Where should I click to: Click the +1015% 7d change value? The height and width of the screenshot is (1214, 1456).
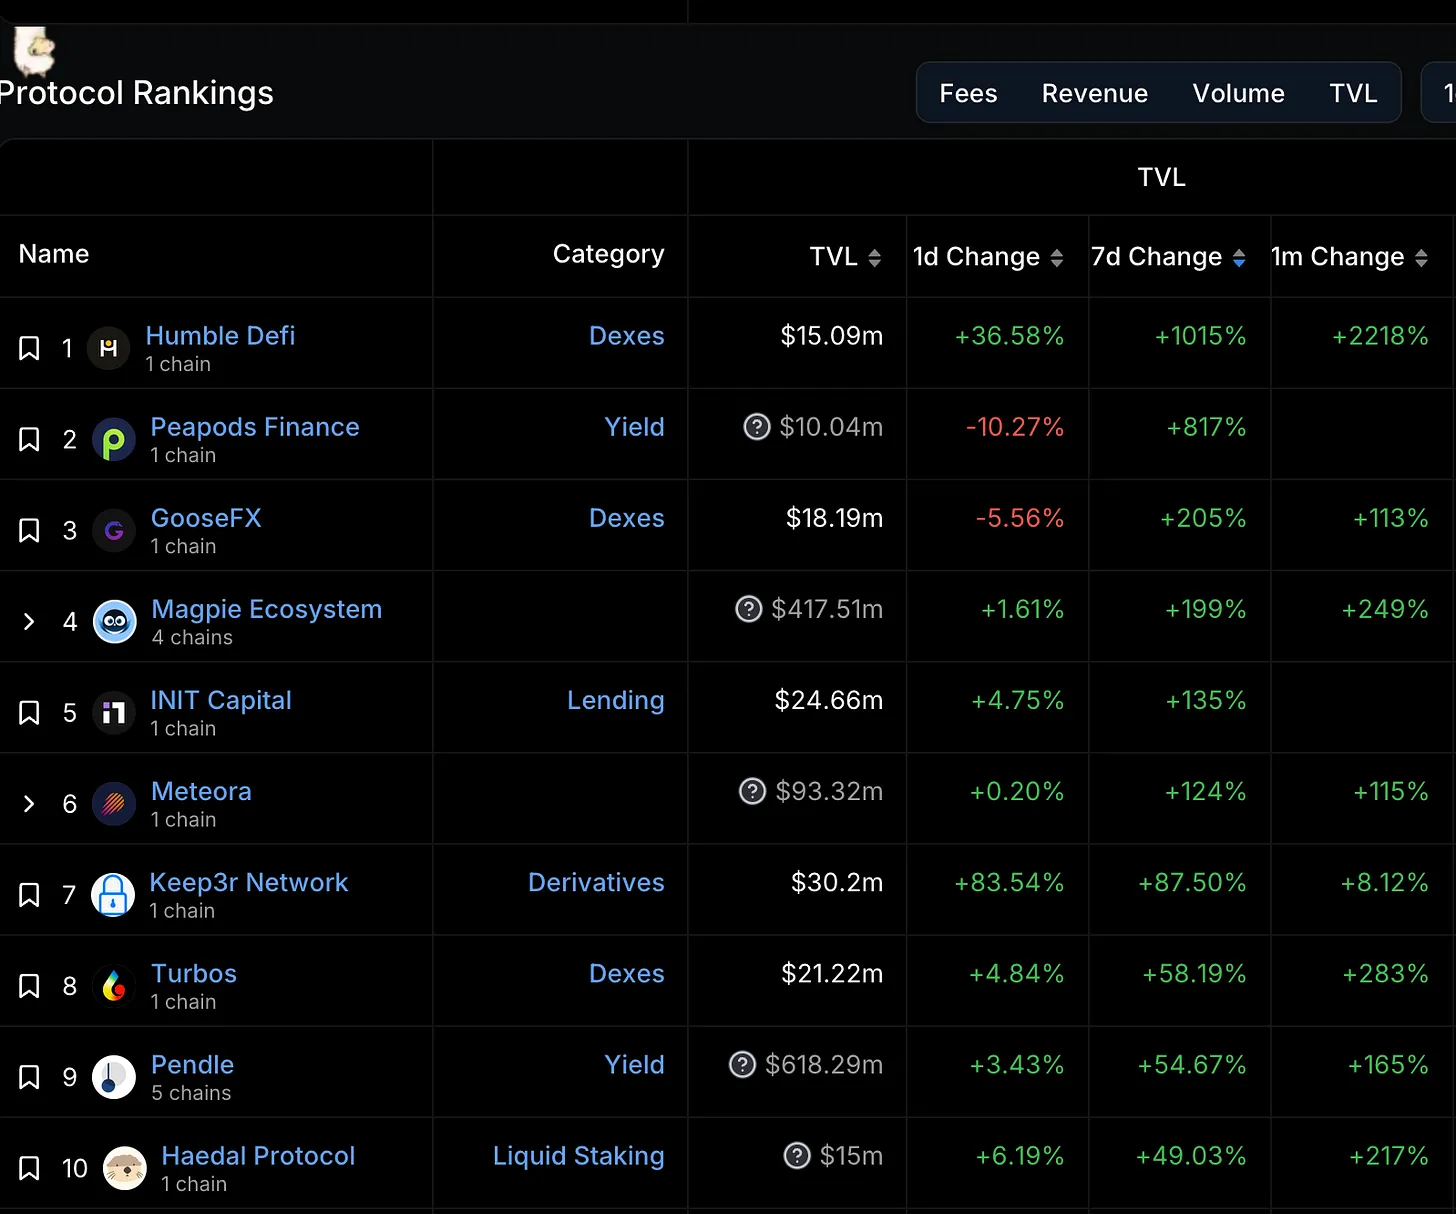click(x=1201, y=336)
